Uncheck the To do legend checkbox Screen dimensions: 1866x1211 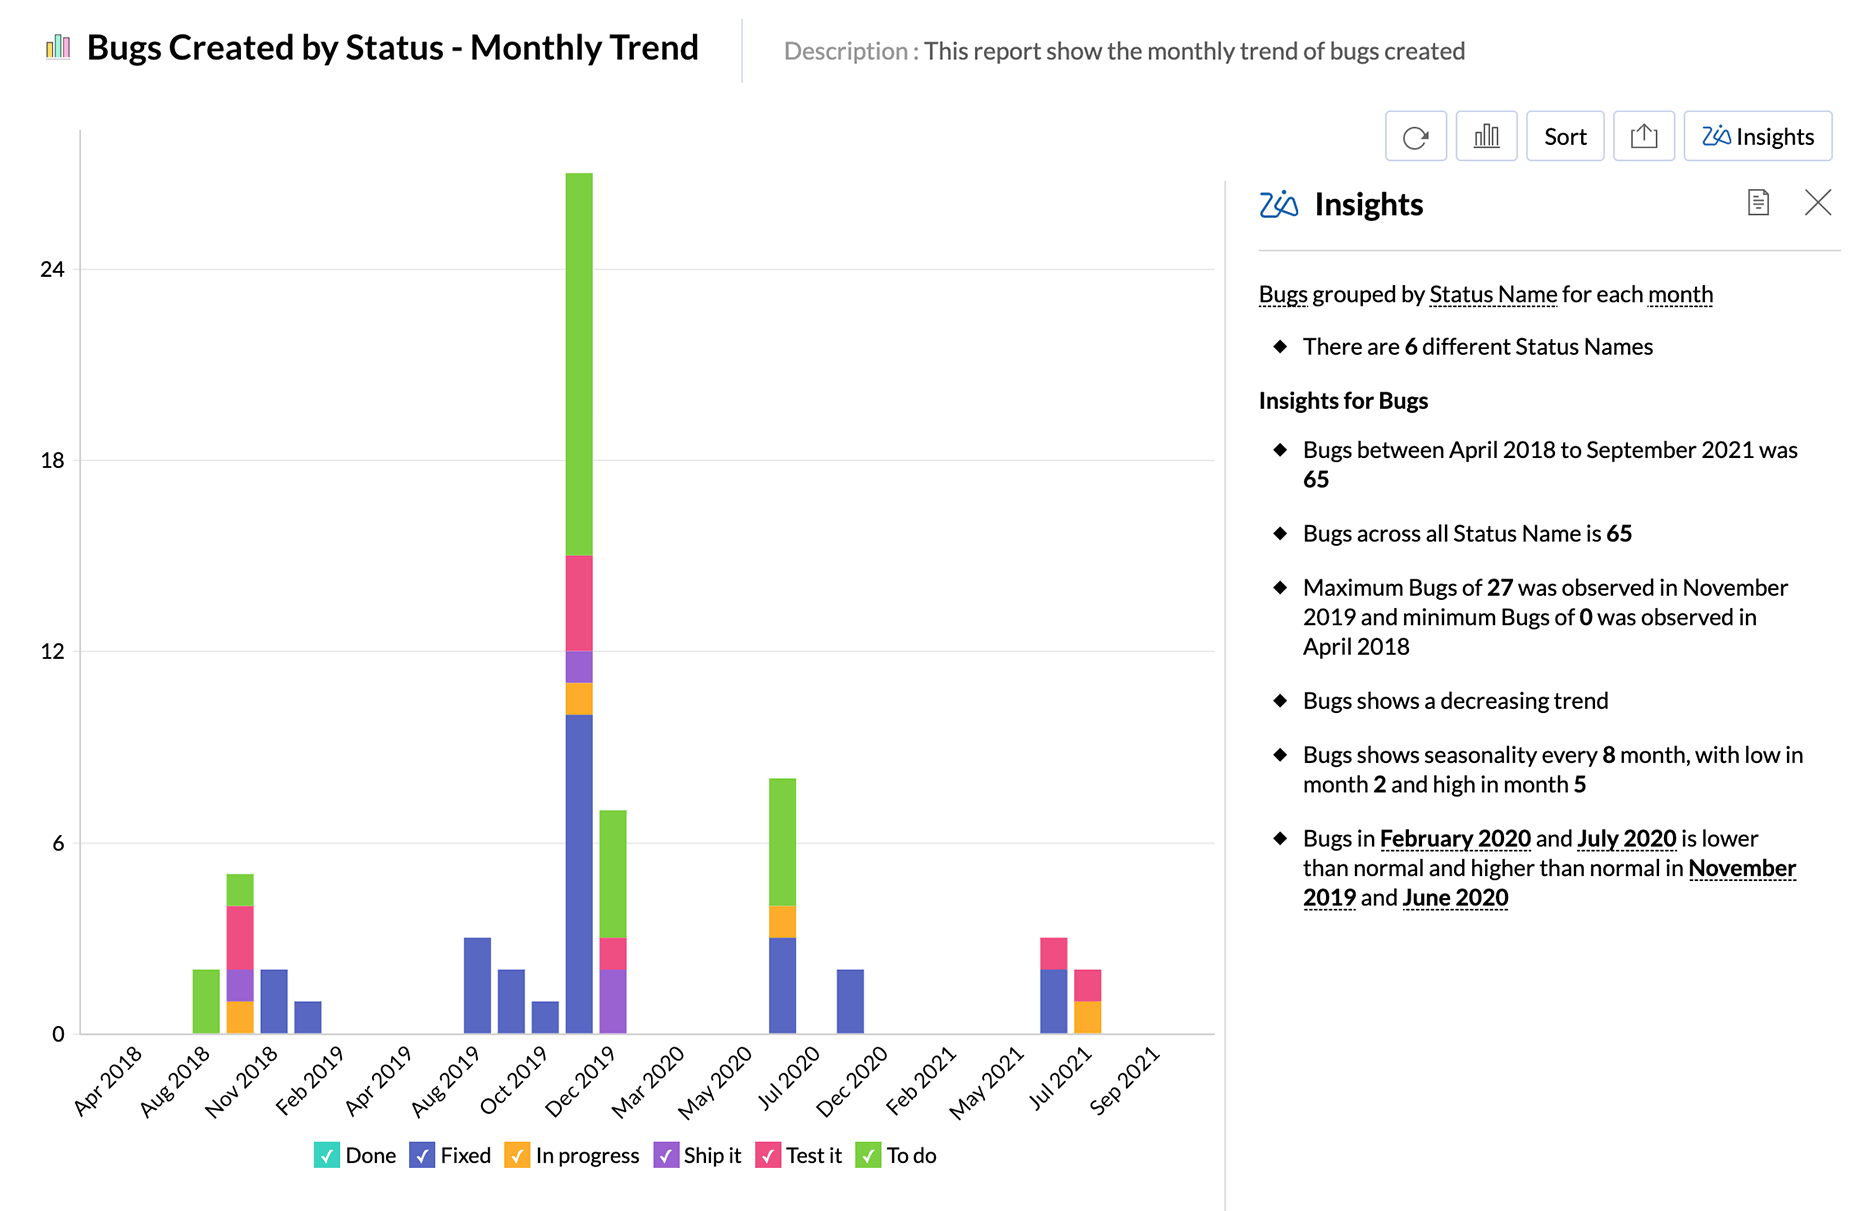868,1156
